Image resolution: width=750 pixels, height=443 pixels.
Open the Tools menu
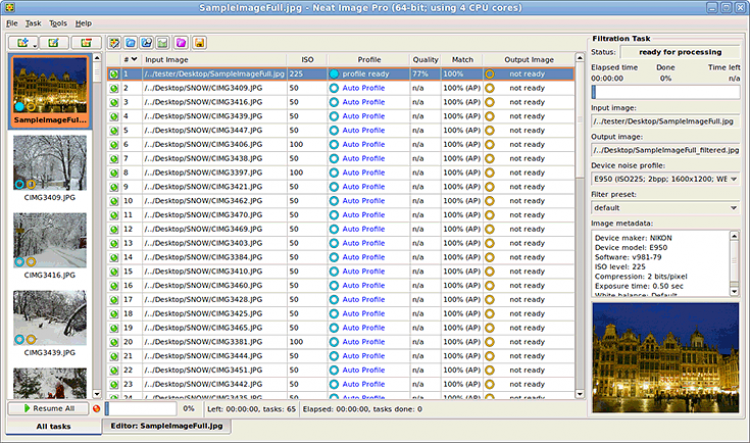pyautogui.click(x=58, y=22)
